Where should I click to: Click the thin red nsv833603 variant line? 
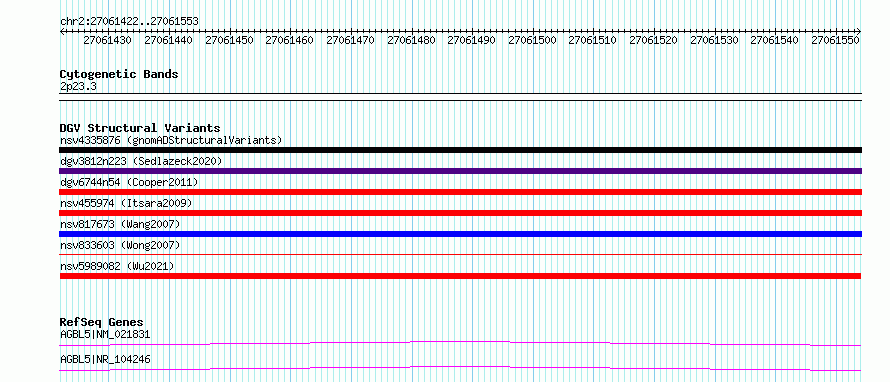460,254
